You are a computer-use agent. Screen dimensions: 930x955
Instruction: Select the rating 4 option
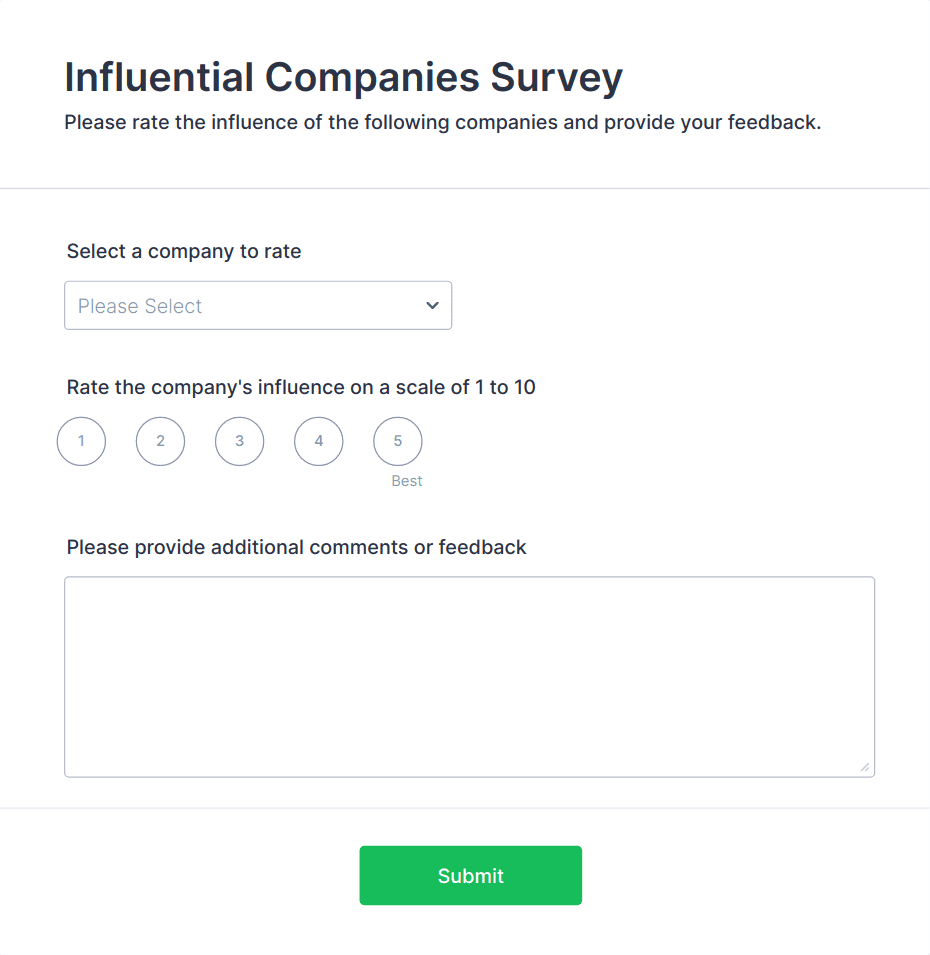click(318, 441)
